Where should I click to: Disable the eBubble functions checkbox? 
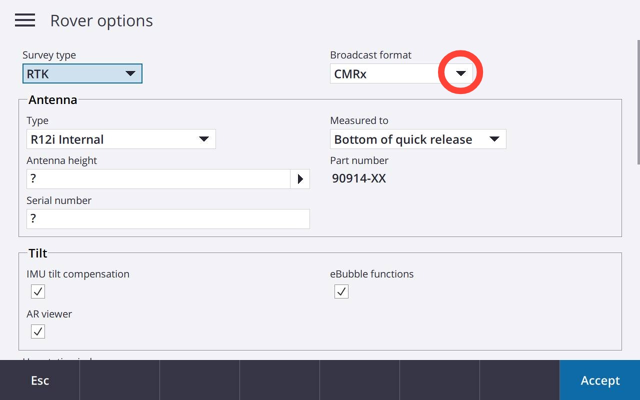point(341,291)
